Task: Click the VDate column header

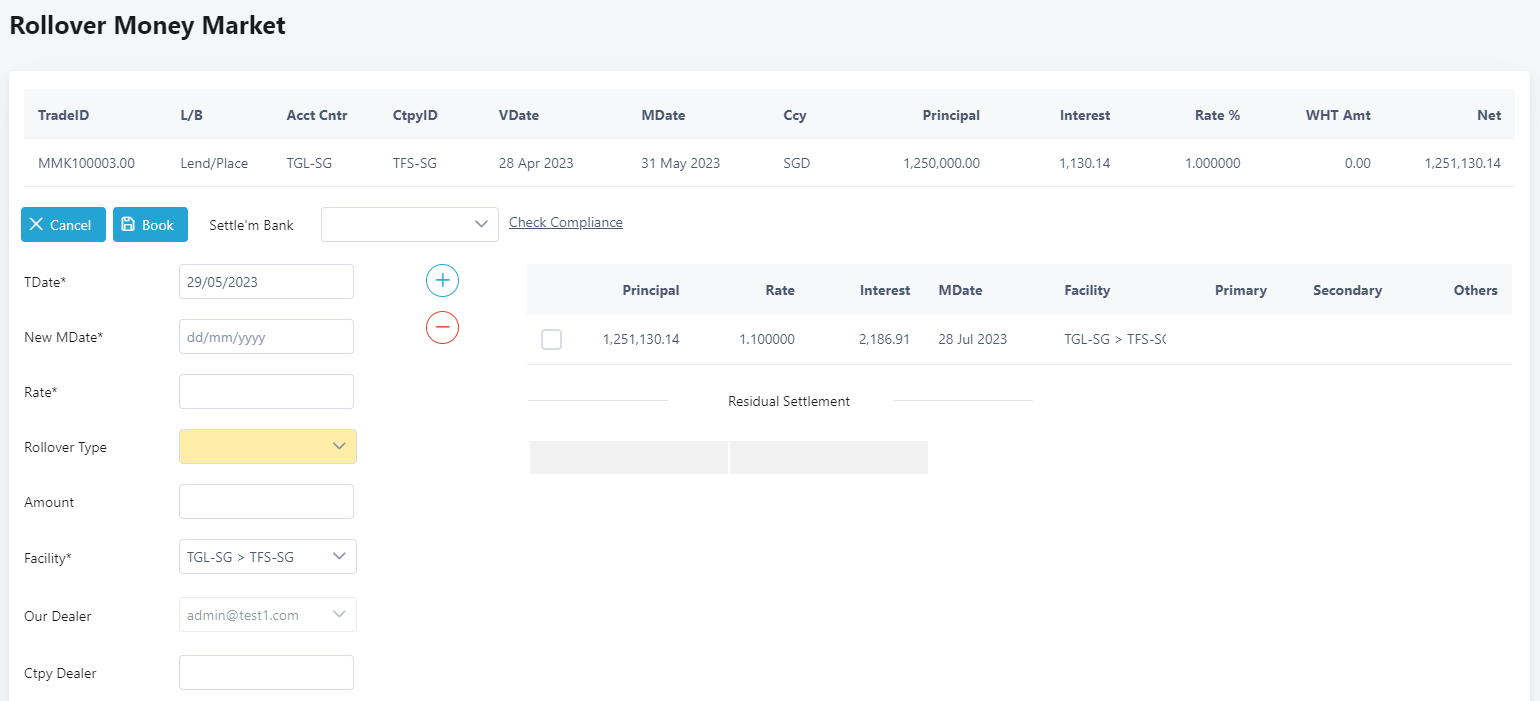Action: point(519,115)
